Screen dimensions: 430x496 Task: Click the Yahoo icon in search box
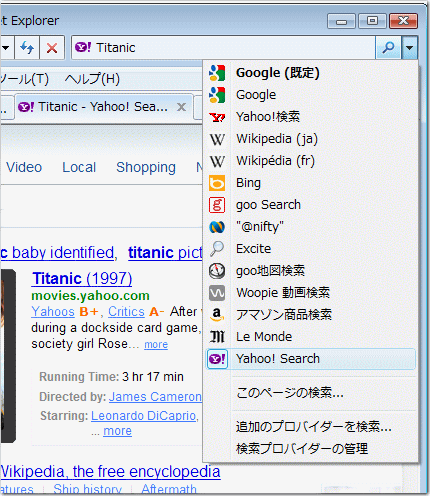(83, 47)
